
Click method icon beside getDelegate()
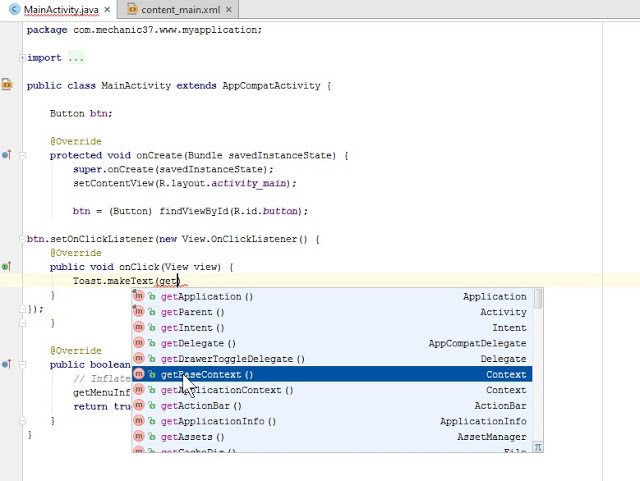coord(139,342)
